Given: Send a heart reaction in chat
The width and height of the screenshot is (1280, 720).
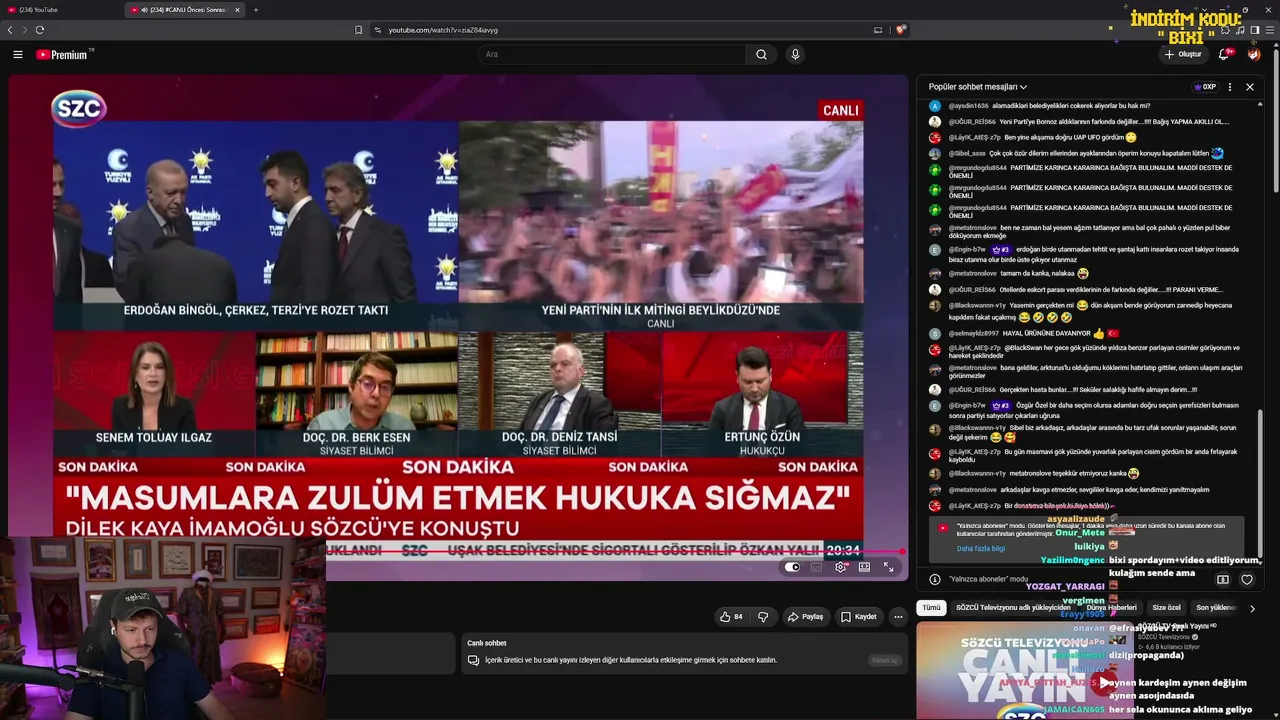Looking at the screenshot, I should point(1247,580).
